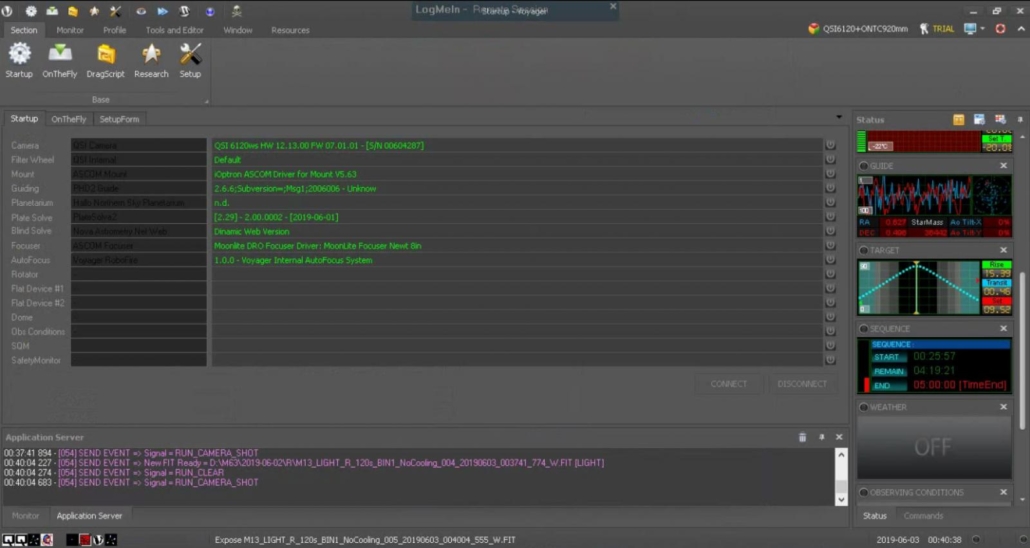Open the OnTheFly section in the ribbon

(x=60, y=60)
